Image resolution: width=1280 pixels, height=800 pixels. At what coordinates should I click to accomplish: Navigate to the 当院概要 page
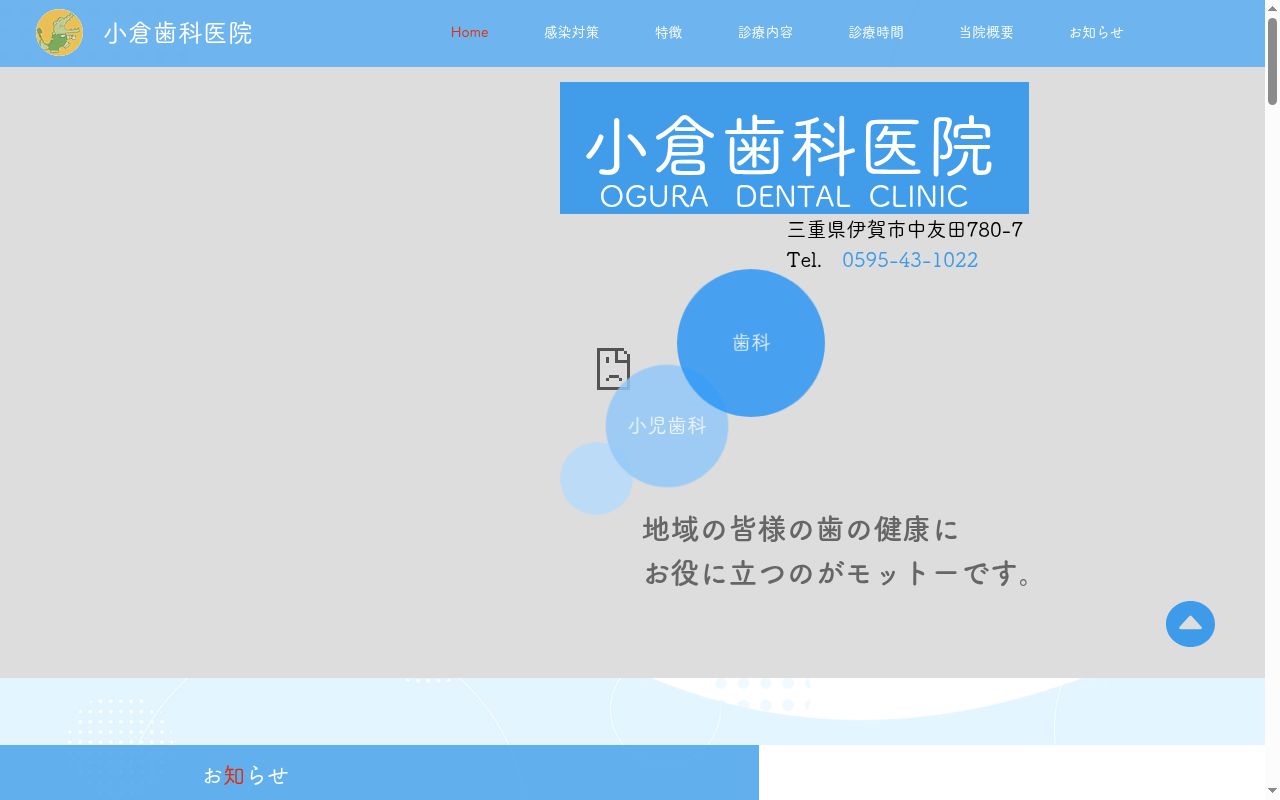coord(986,32)
